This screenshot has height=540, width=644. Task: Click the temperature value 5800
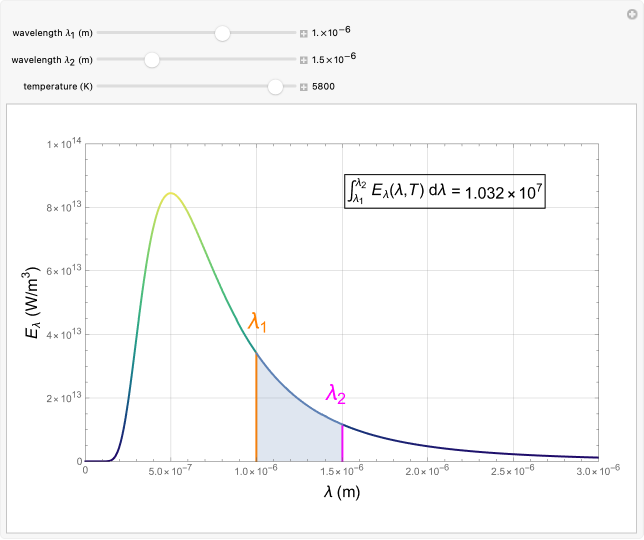pyautogui.click(x=325, y=87)
